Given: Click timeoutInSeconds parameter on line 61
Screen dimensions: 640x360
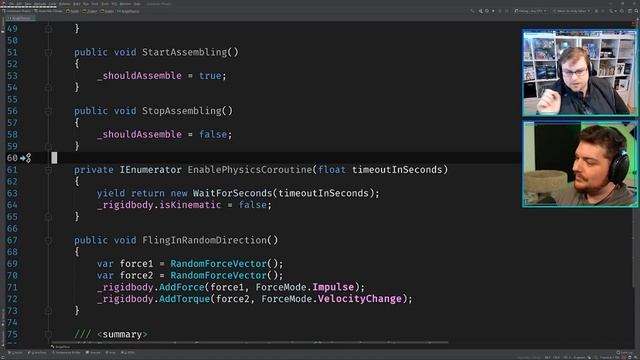Looking at the screenshot, I should [397, 170].
